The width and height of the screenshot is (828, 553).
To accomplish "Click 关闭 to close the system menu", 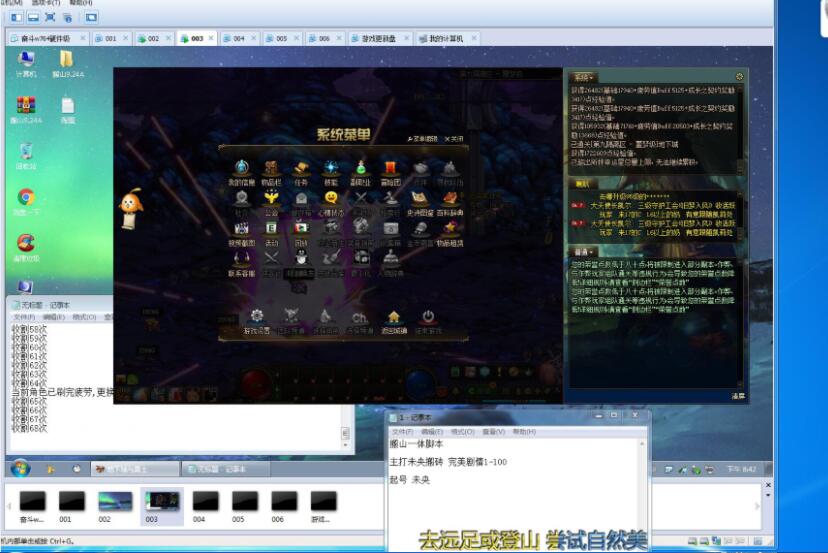I will (454, 139).
